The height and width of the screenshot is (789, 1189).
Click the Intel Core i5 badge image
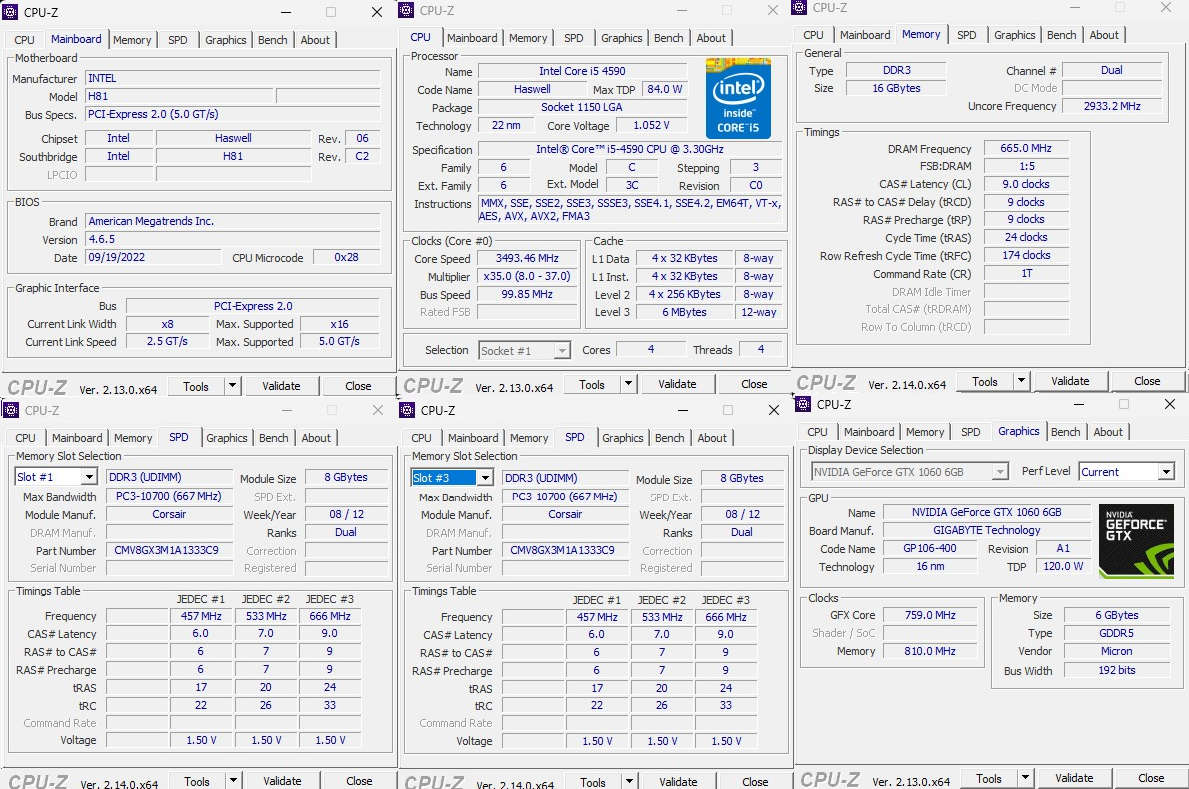738,97
